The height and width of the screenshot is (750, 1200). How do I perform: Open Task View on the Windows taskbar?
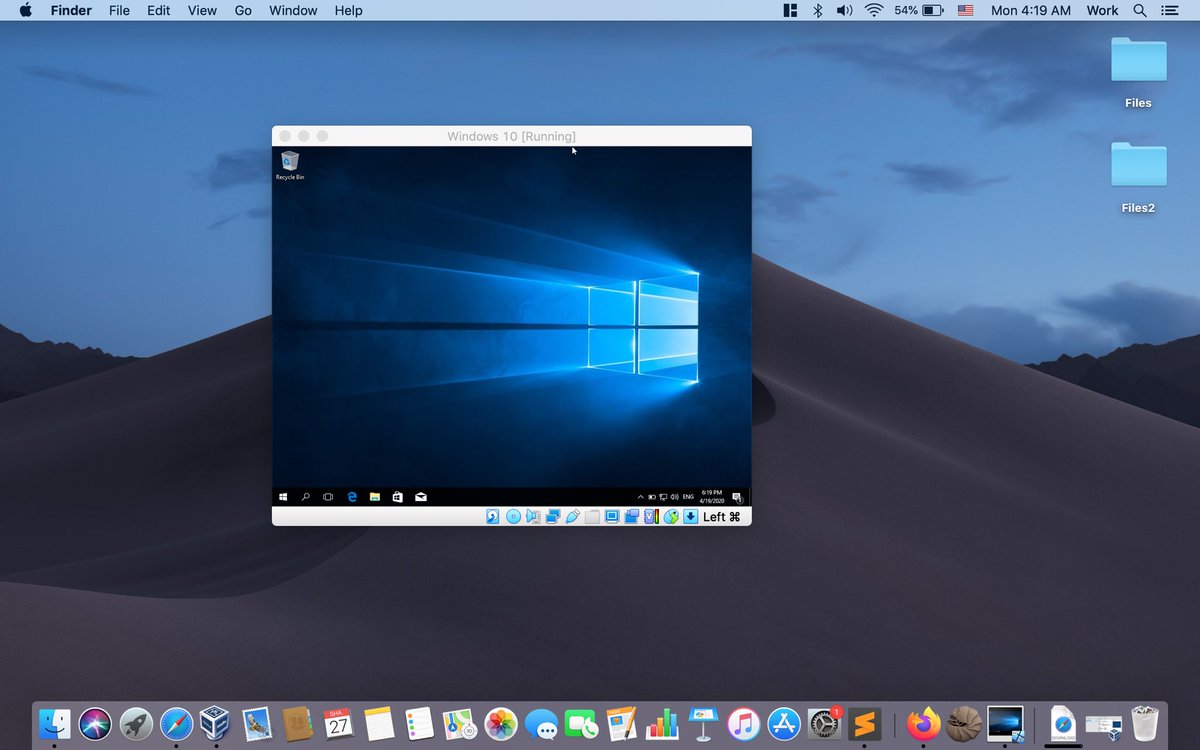(328, 497)
